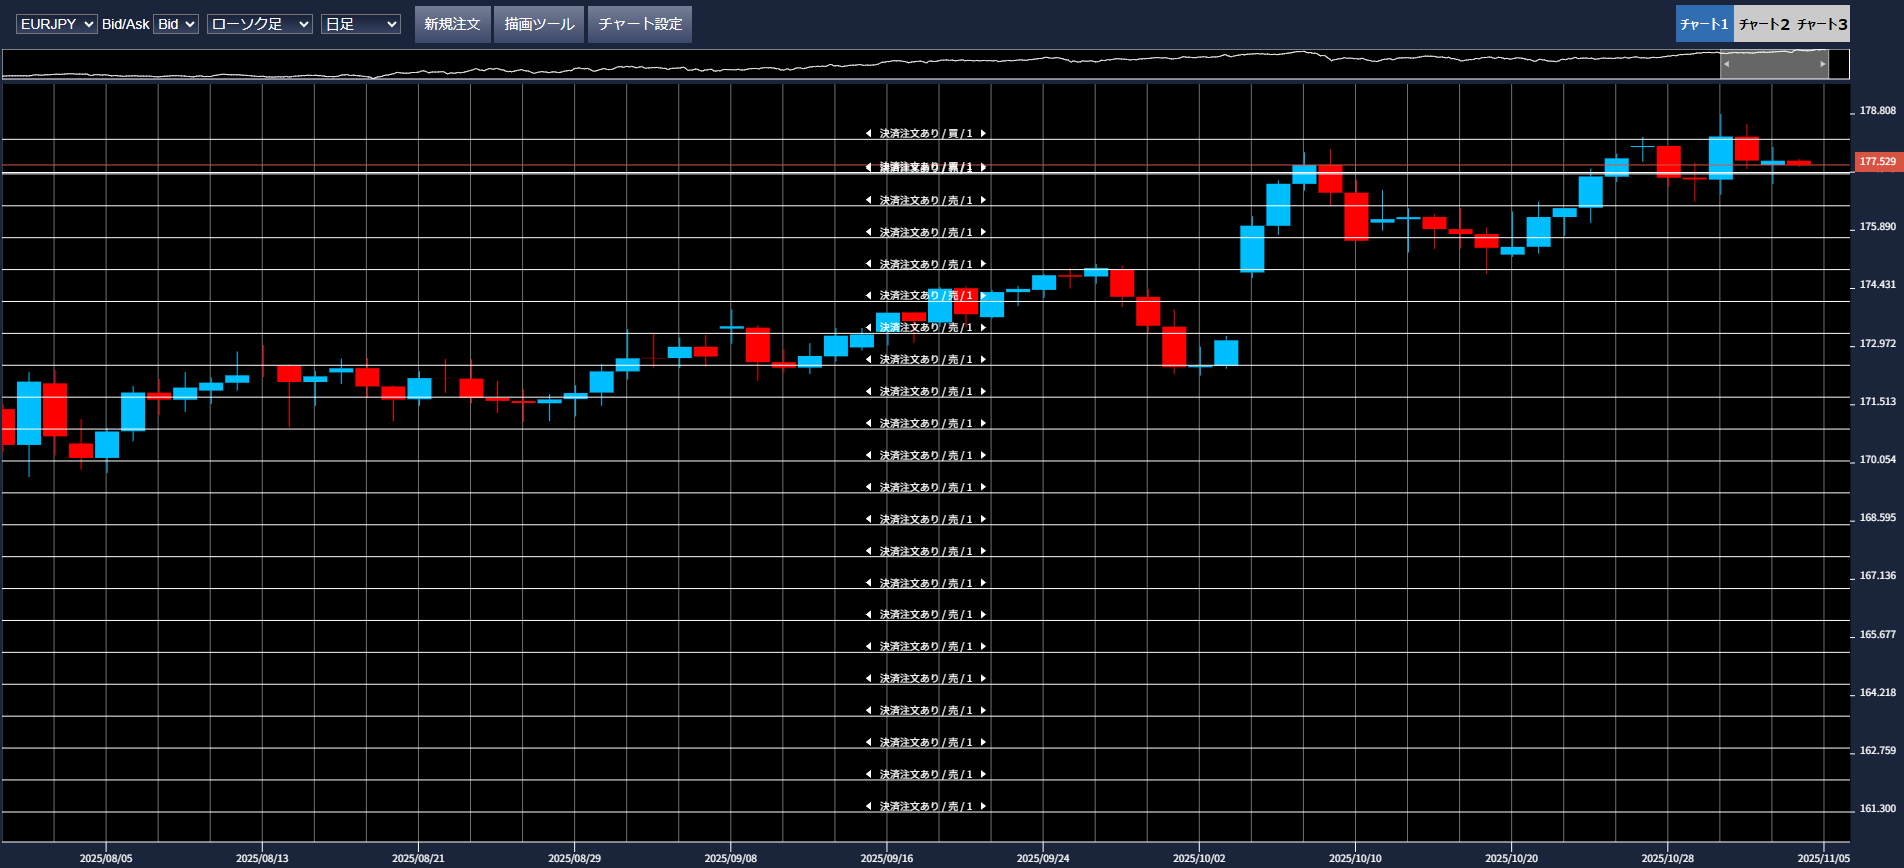Image resolution: width=1904 pixels, height=868 pixels.
Task: Click the 2025/10/10 date on time axis
Action: coord(1355,858)
